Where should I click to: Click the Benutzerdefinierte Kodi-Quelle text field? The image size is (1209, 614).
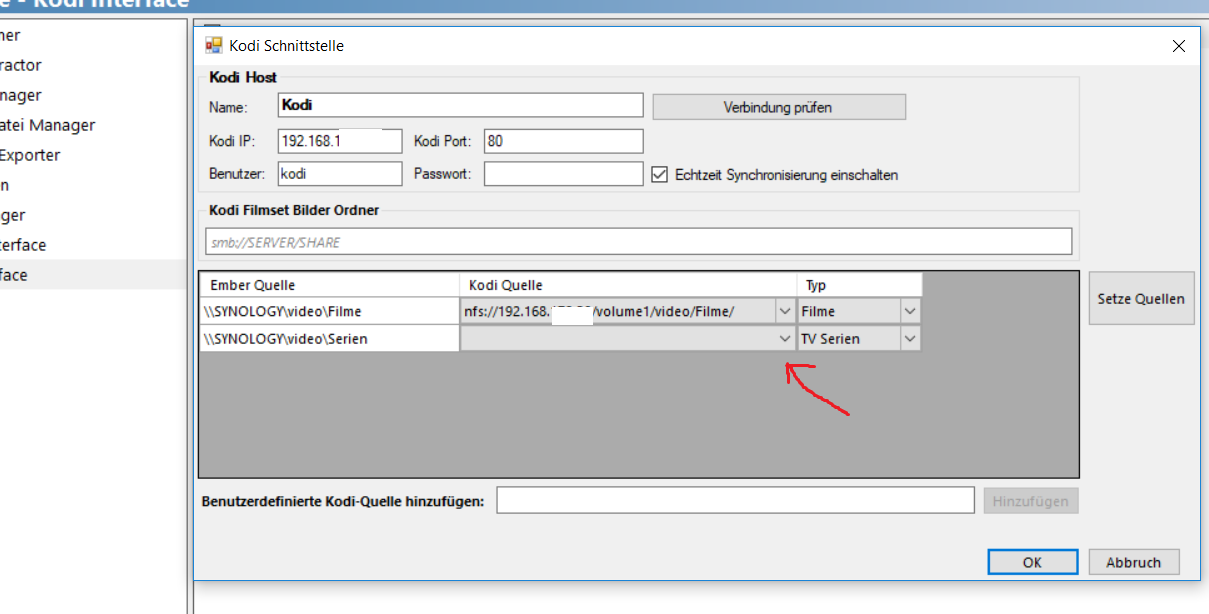click(735, 500)
